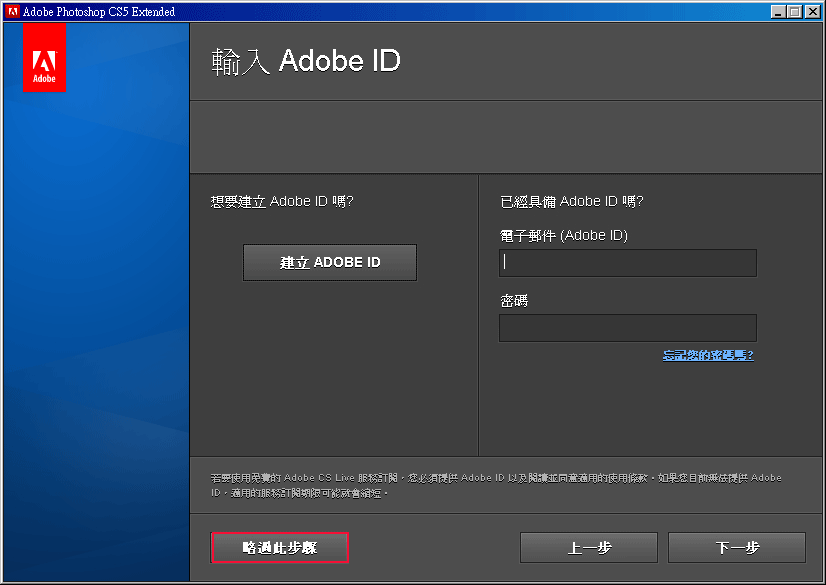
Task: Click the 輸入 Adobe ID heading
Action: 306,62
